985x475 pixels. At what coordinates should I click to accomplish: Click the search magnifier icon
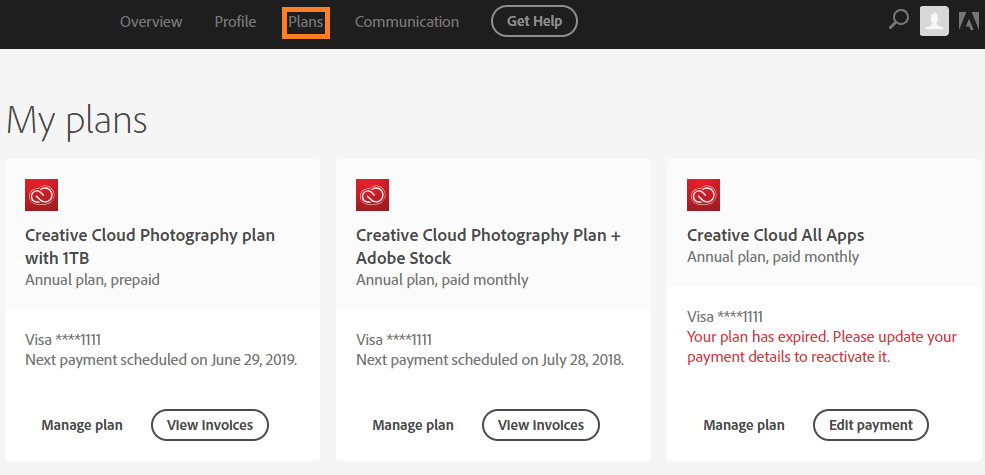pyautogui.click(x=898, y=20)
